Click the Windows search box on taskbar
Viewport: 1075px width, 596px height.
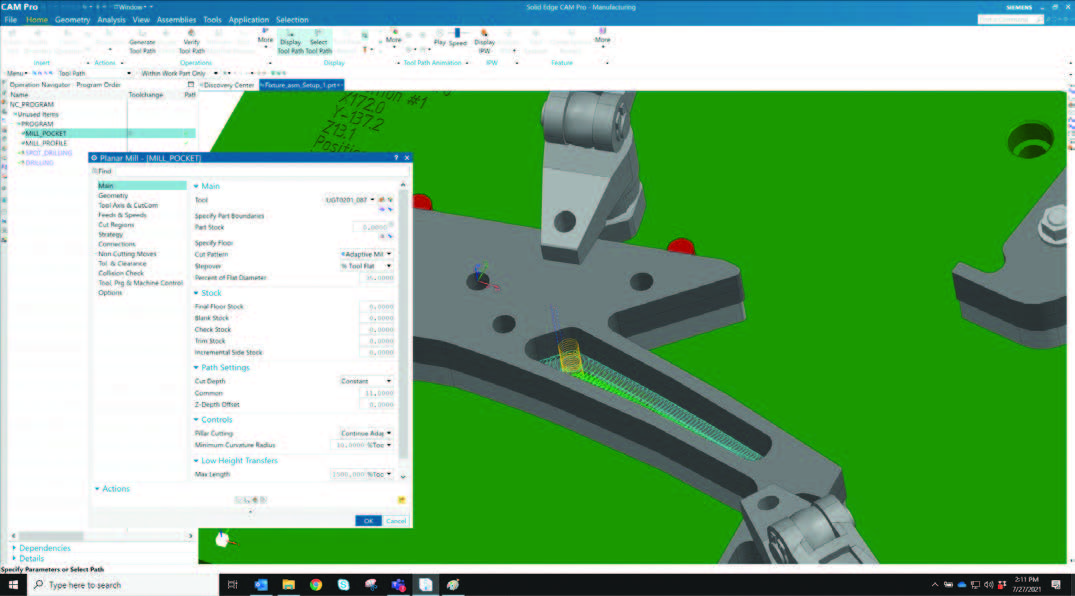[122, 585]
